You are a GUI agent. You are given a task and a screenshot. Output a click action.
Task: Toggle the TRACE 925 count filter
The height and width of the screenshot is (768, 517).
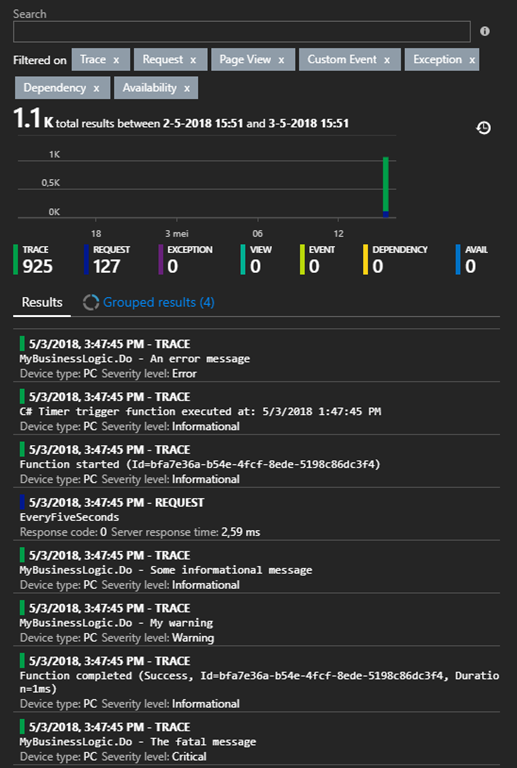coord(34,260)
